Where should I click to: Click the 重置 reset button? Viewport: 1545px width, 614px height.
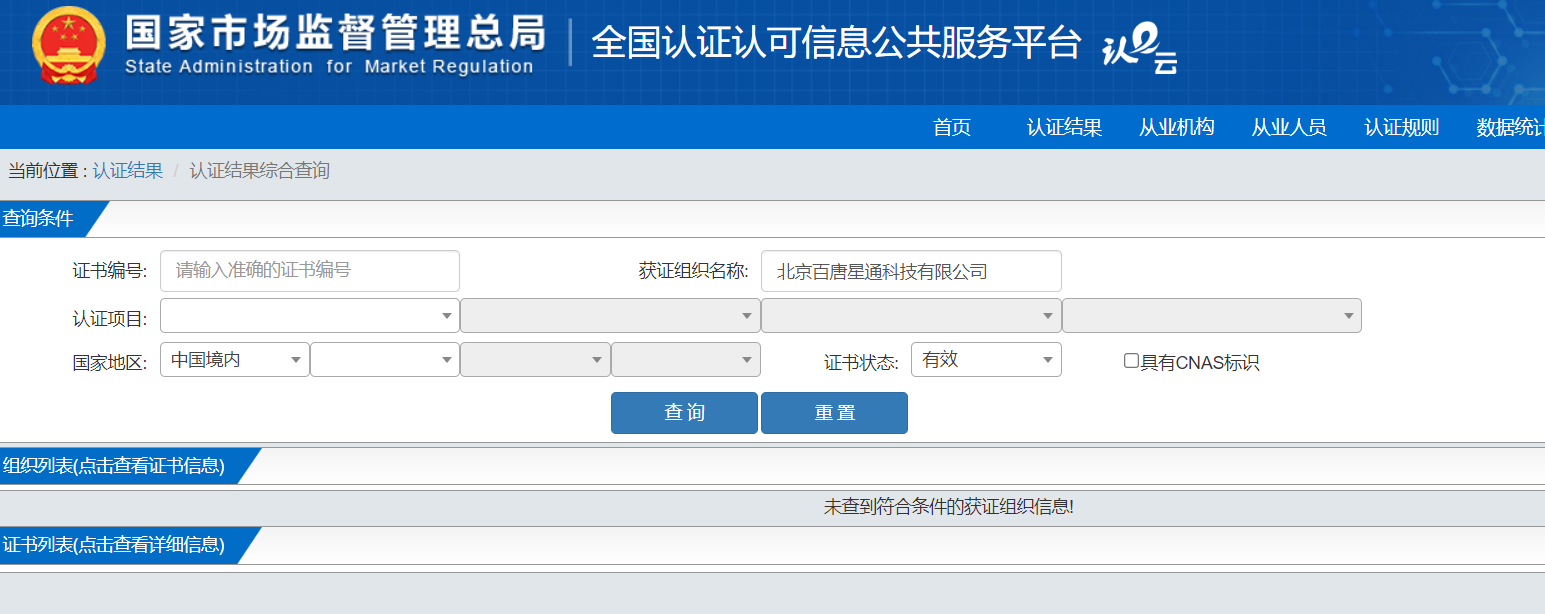(x=834, y=413)
